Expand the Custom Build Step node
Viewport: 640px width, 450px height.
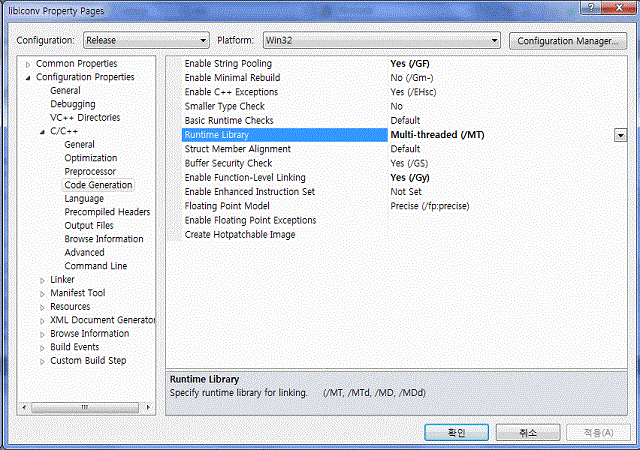tap(42, 361)
